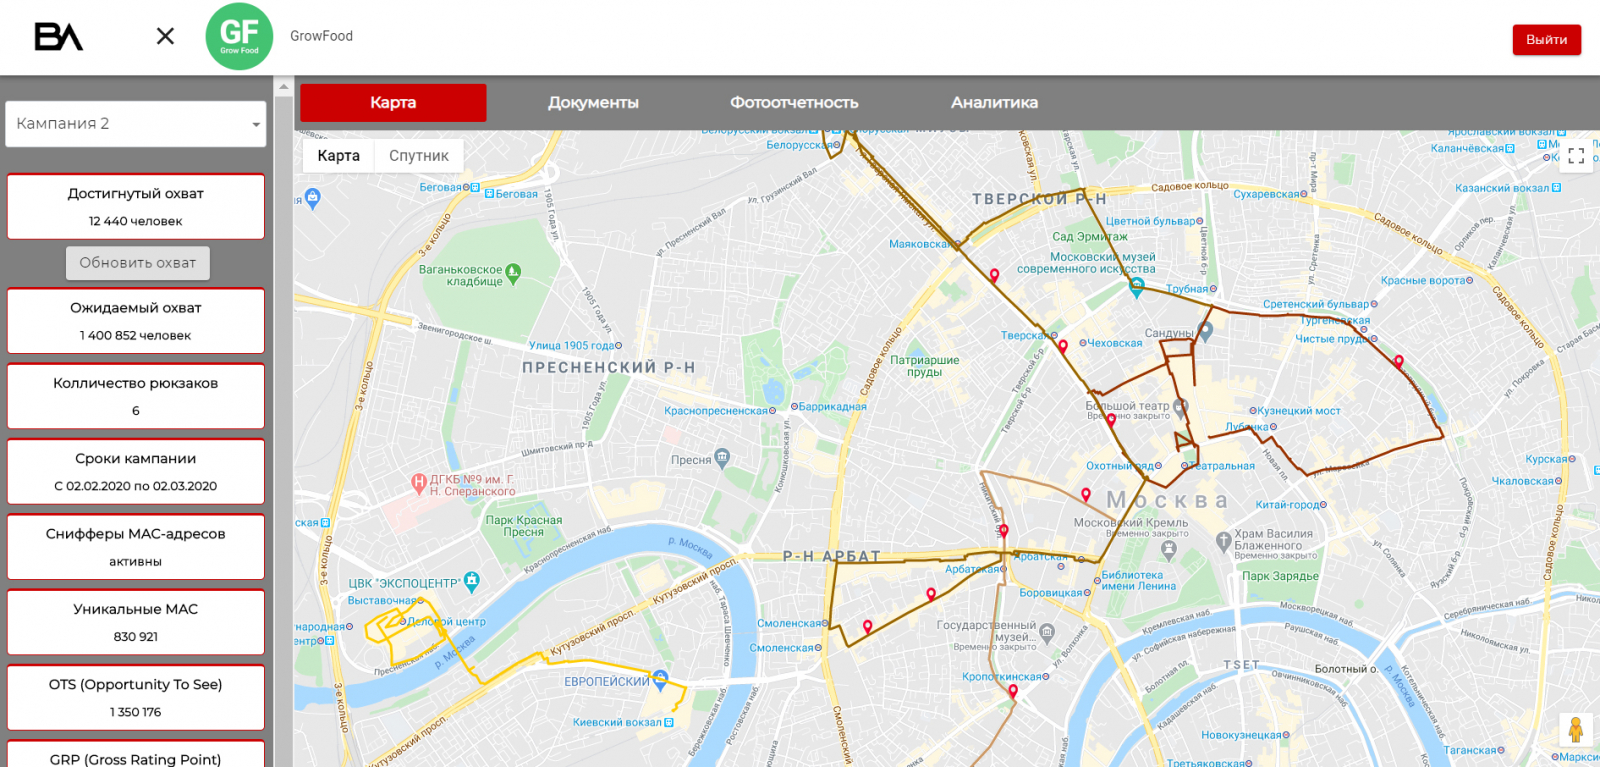This screenshot has height=767, width=1600.
Task: Click red marker above Арбатская station
Action: [x=1004, y=531]
